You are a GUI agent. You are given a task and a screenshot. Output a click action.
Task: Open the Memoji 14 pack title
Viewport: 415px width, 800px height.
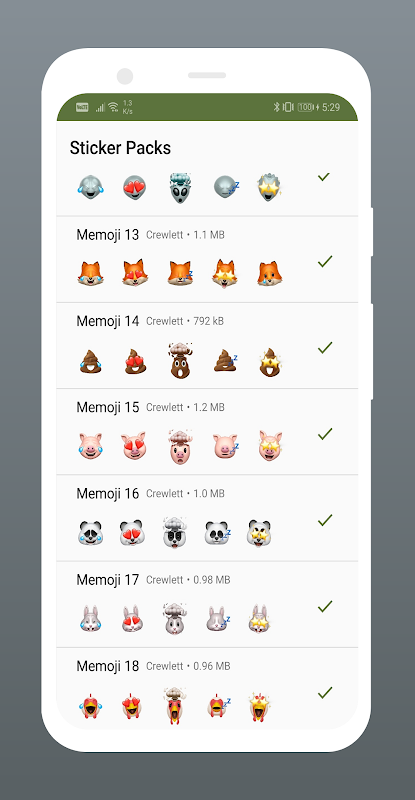[108, 321]
